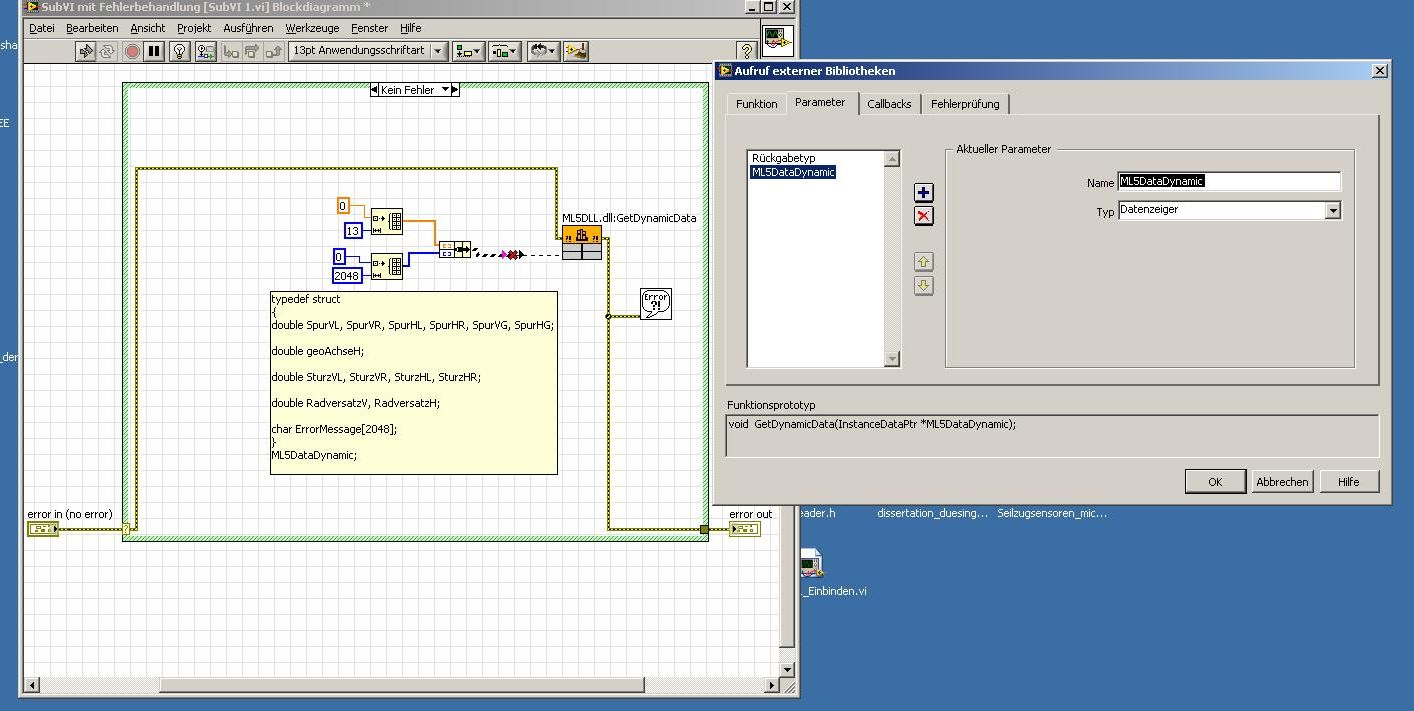Select the Error handler VI icon
Image resolution: width=1414 pixels, height=711 pixels.
pos(656,304)
